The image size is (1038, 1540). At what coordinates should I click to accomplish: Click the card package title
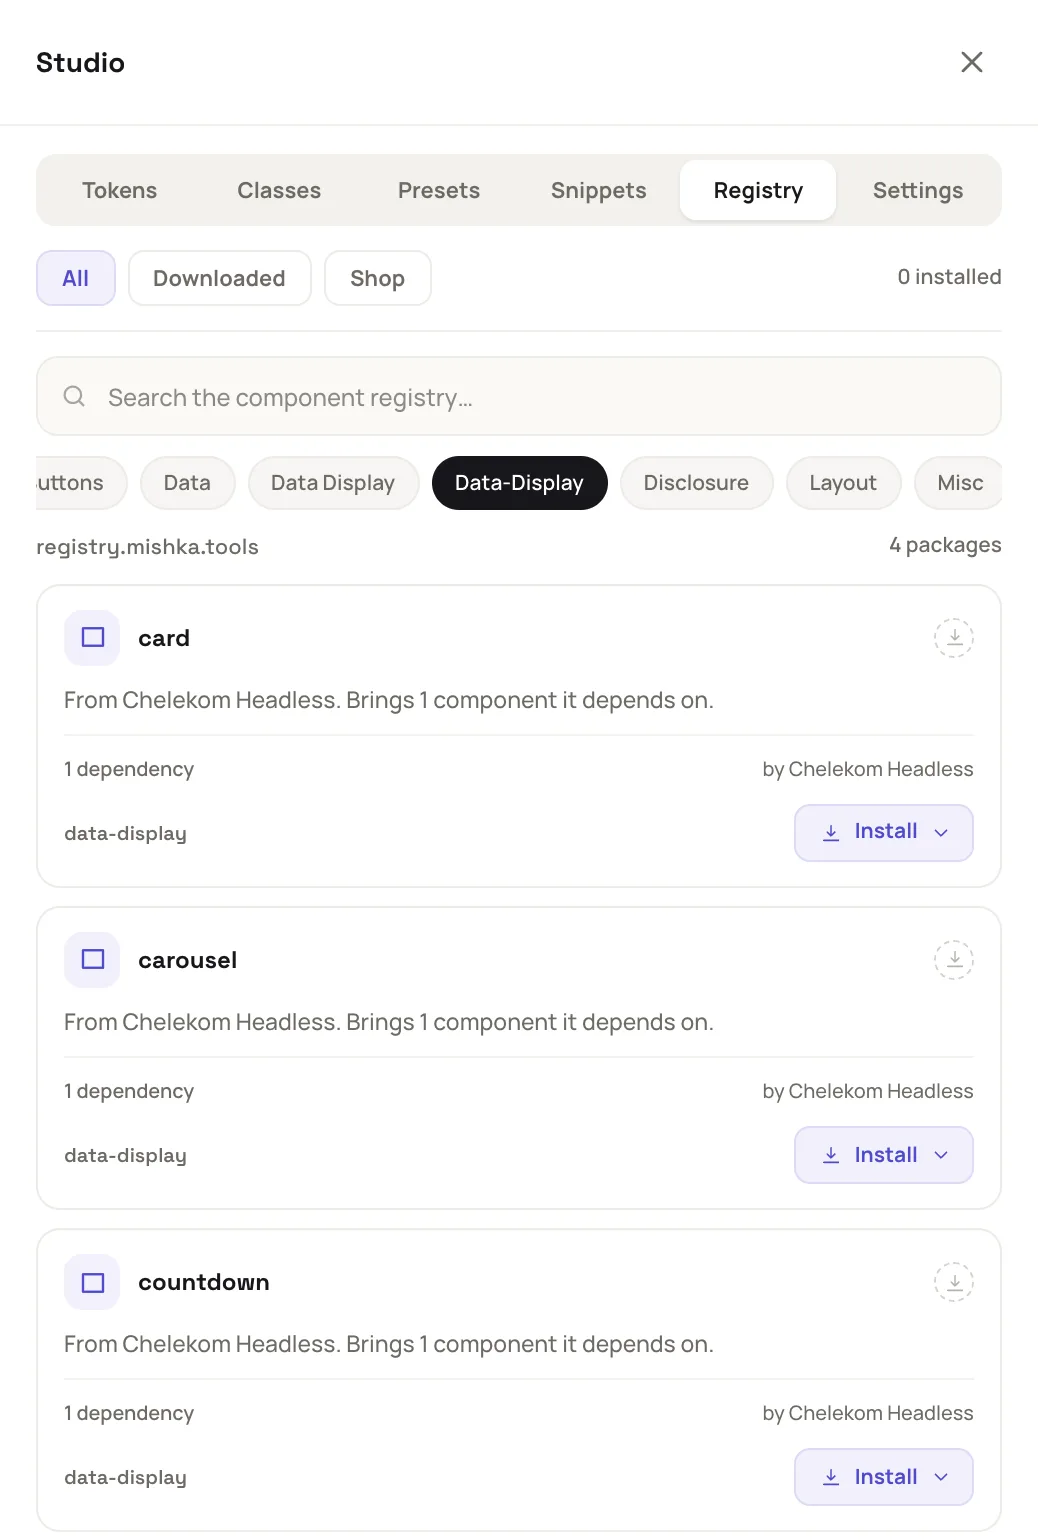(x=164, y=638)
